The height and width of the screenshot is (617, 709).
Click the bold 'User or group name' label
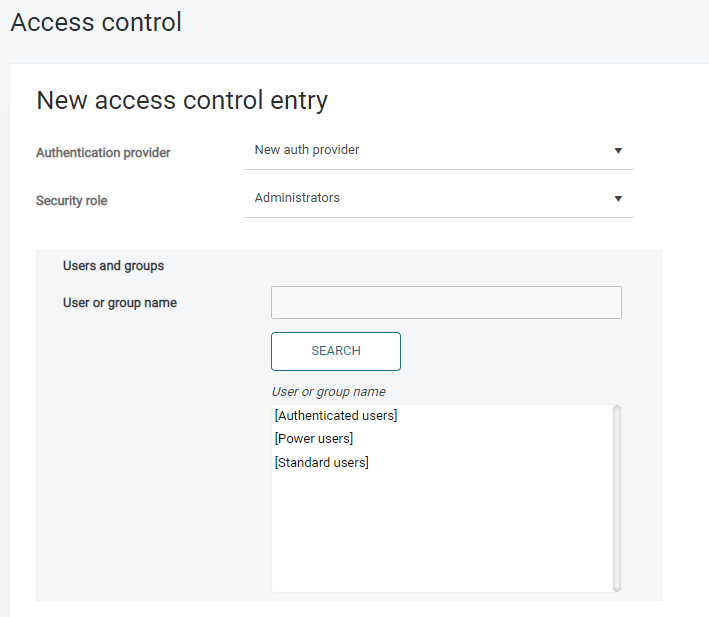pos(120,303)
